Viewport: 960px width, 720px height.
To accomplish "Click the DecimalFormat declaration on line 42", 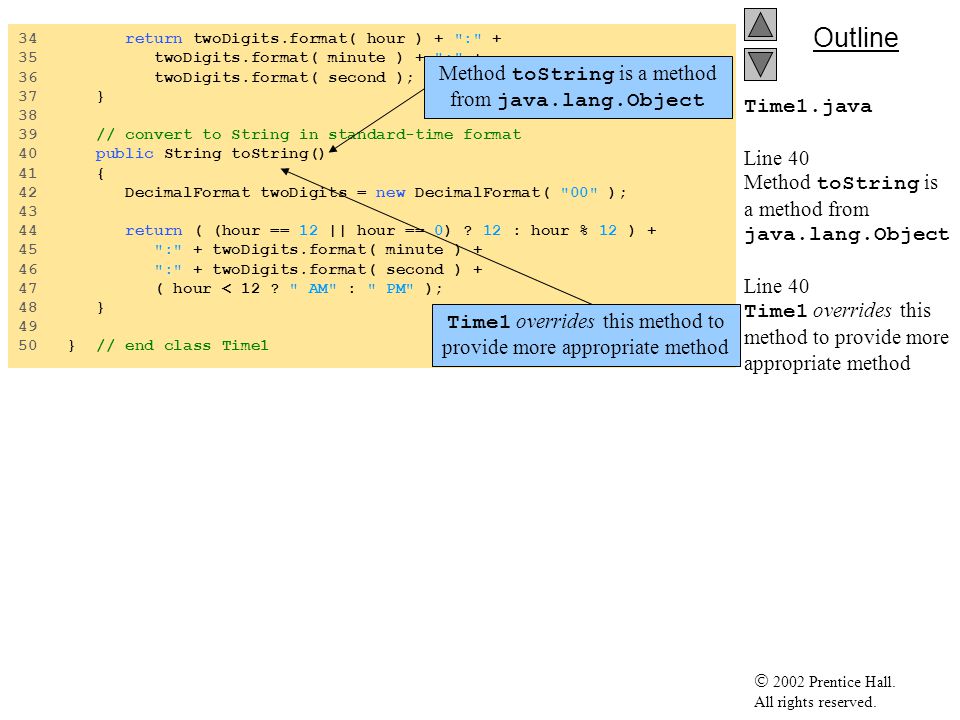I will [x=375, y=193].
